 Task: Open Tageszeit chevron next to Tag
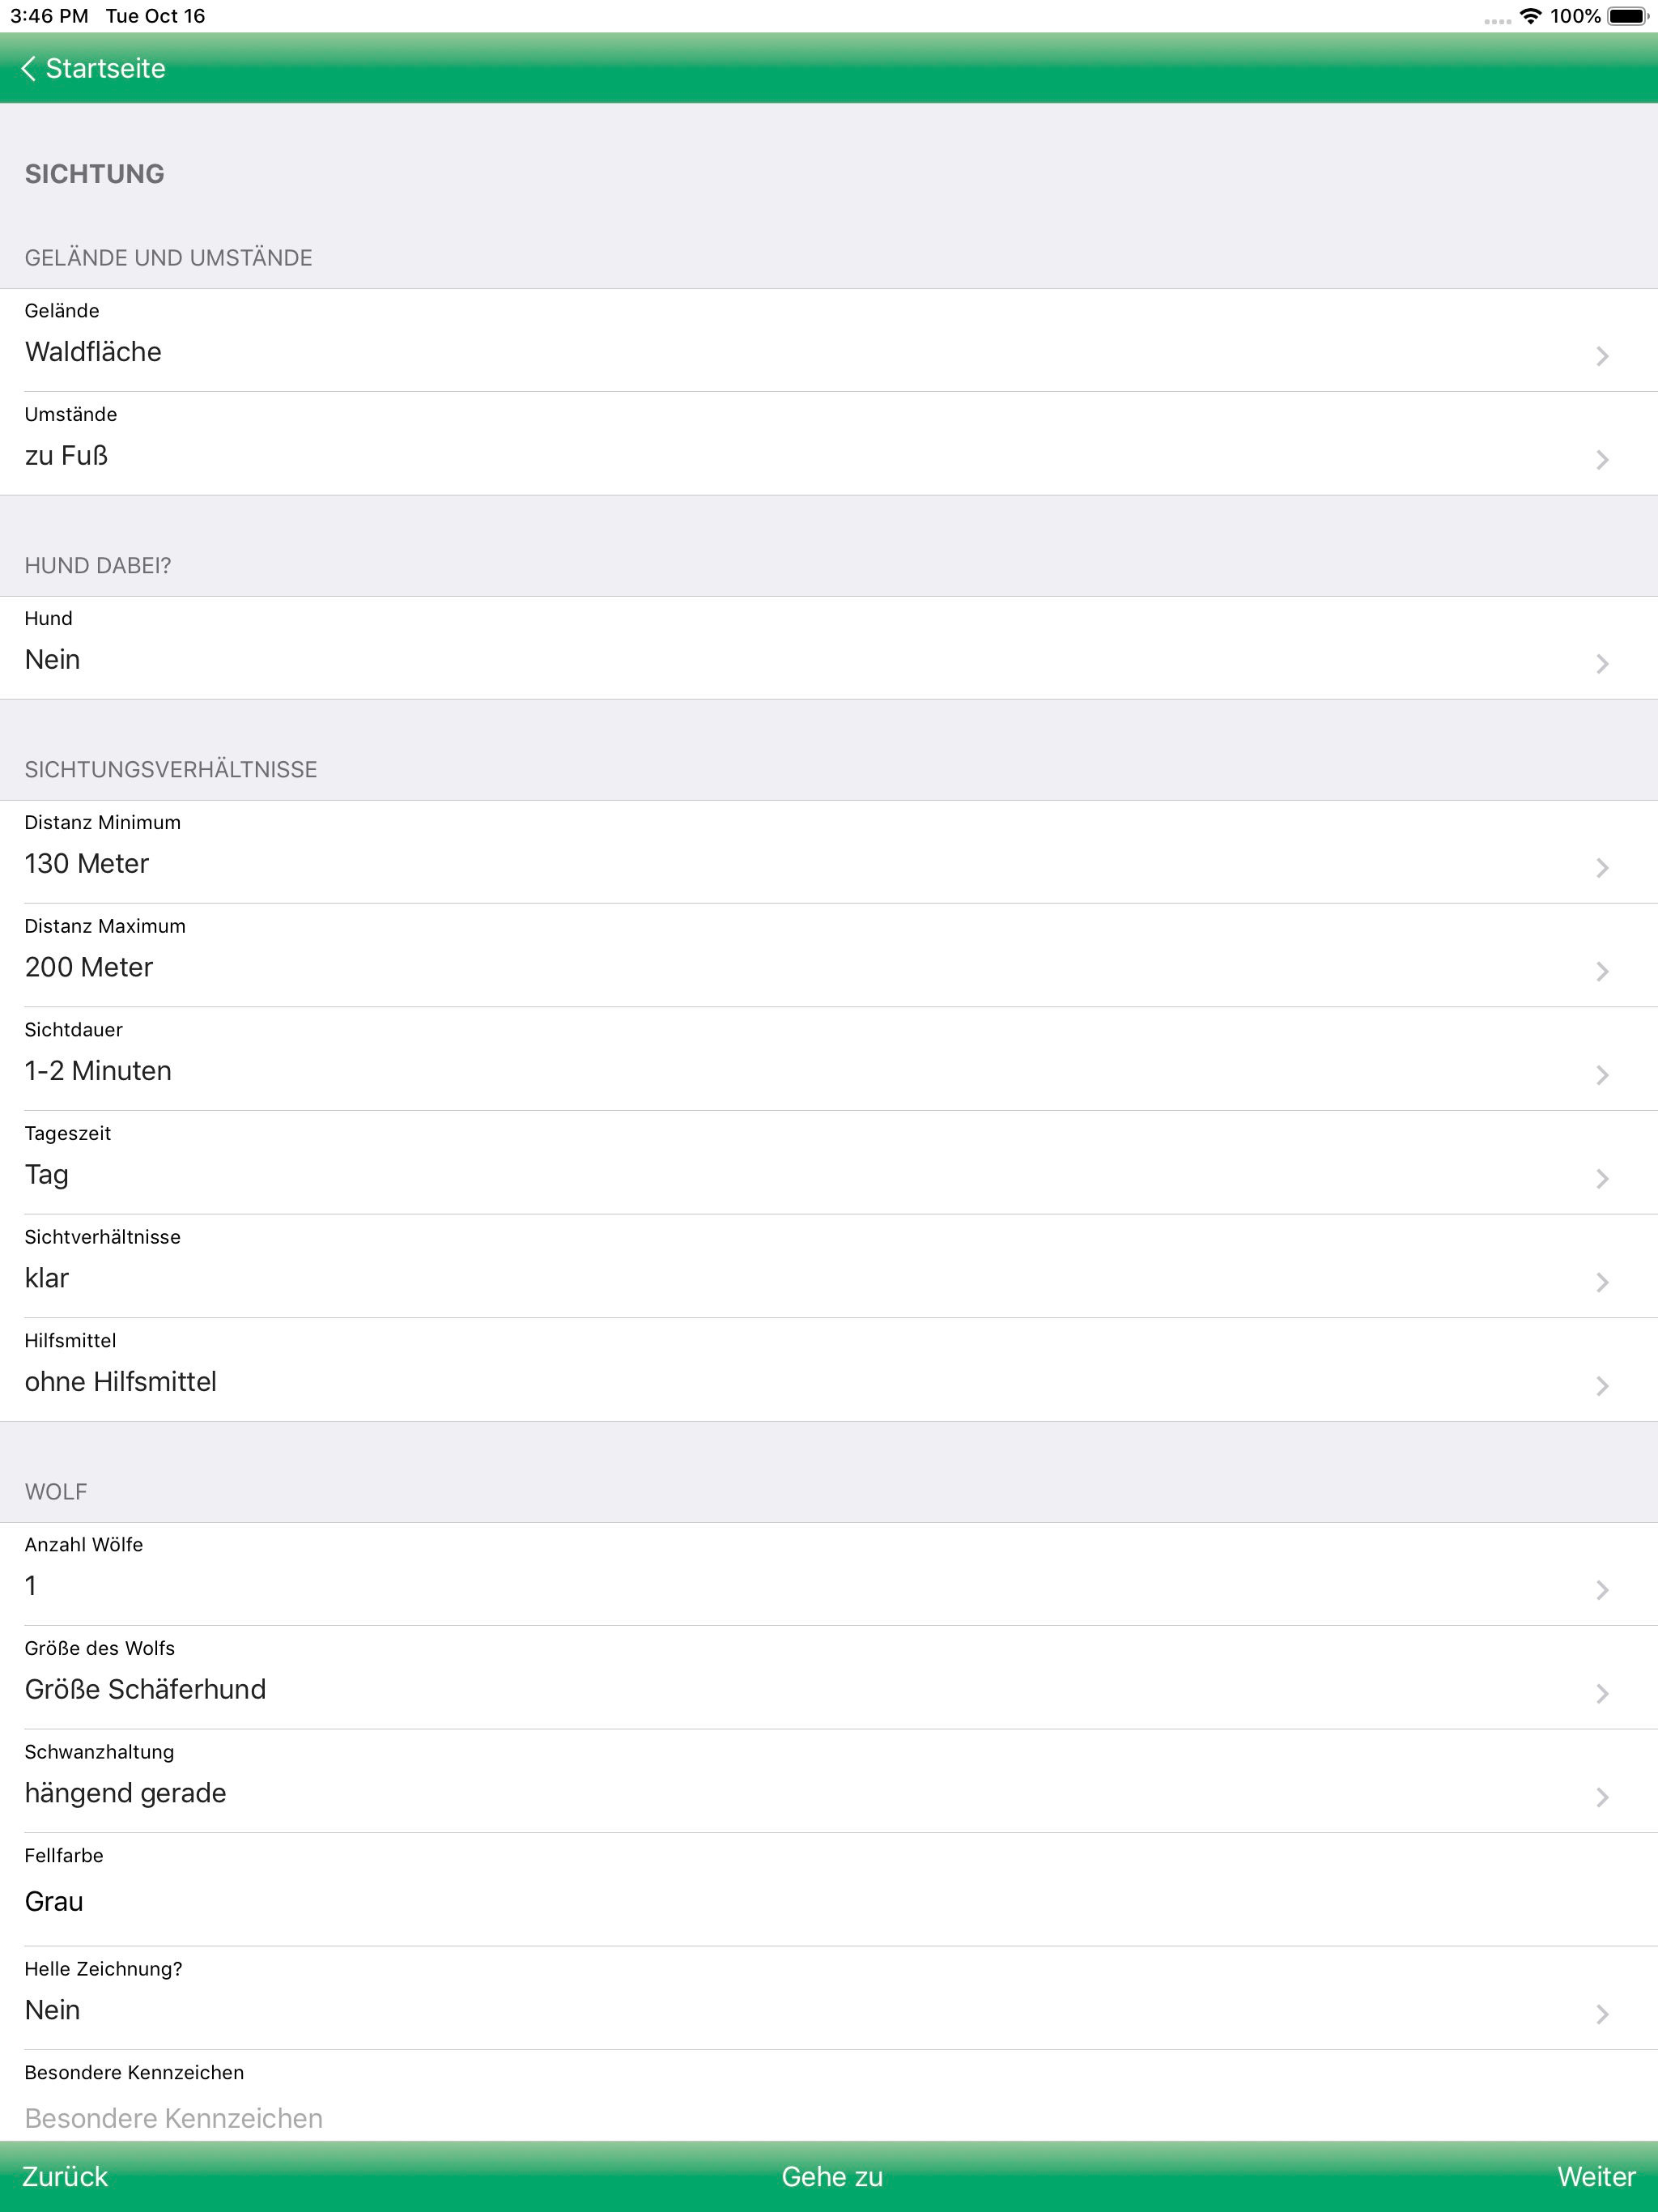coord(1602,1179)
